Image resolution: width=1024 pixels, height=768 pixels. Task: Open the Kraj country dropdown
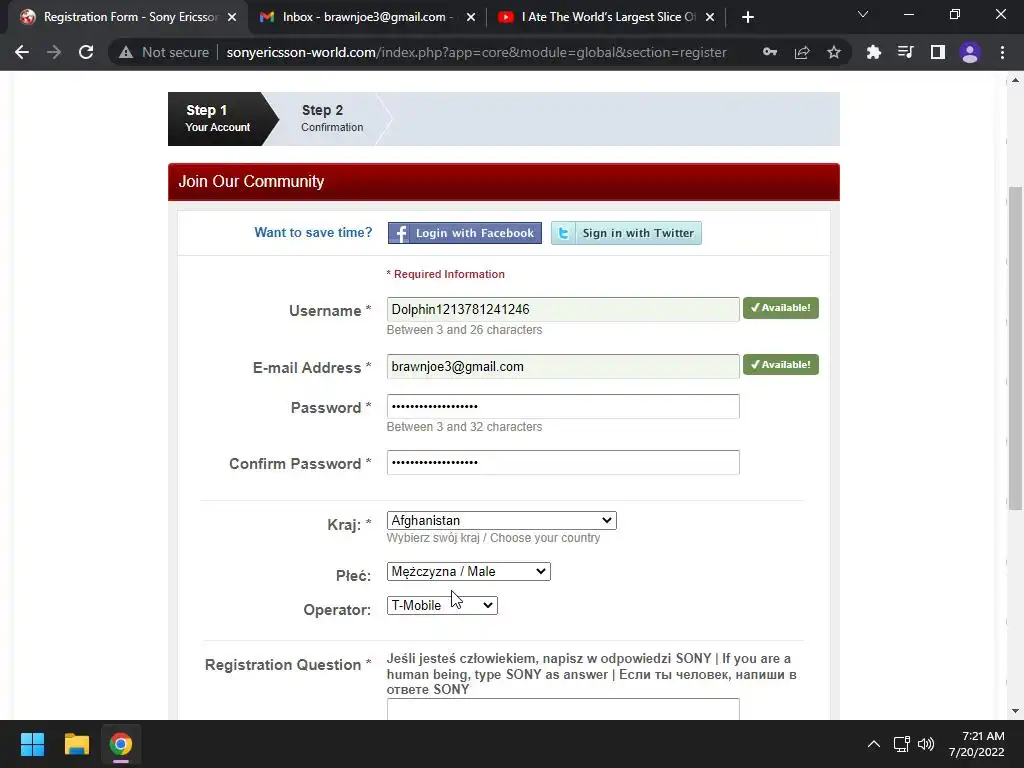tap(502, 520)
